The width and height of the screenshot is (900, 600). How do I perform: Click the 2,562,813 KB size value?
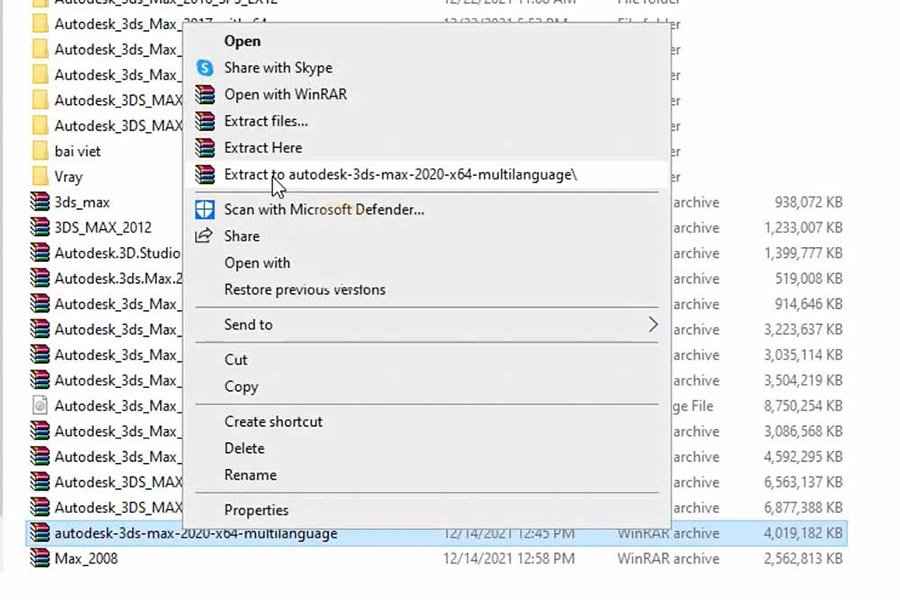click(x=803, y=559)
